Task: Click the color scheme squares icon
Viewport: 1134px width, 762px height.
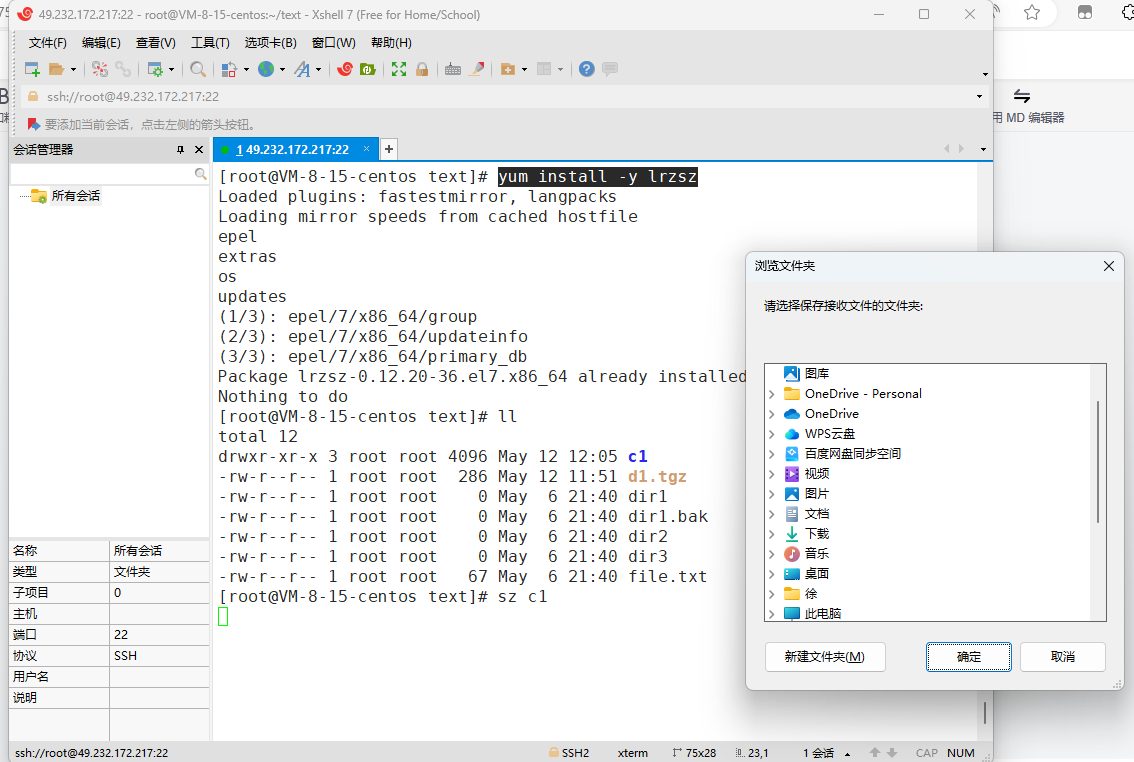Action: click(229, 69)
